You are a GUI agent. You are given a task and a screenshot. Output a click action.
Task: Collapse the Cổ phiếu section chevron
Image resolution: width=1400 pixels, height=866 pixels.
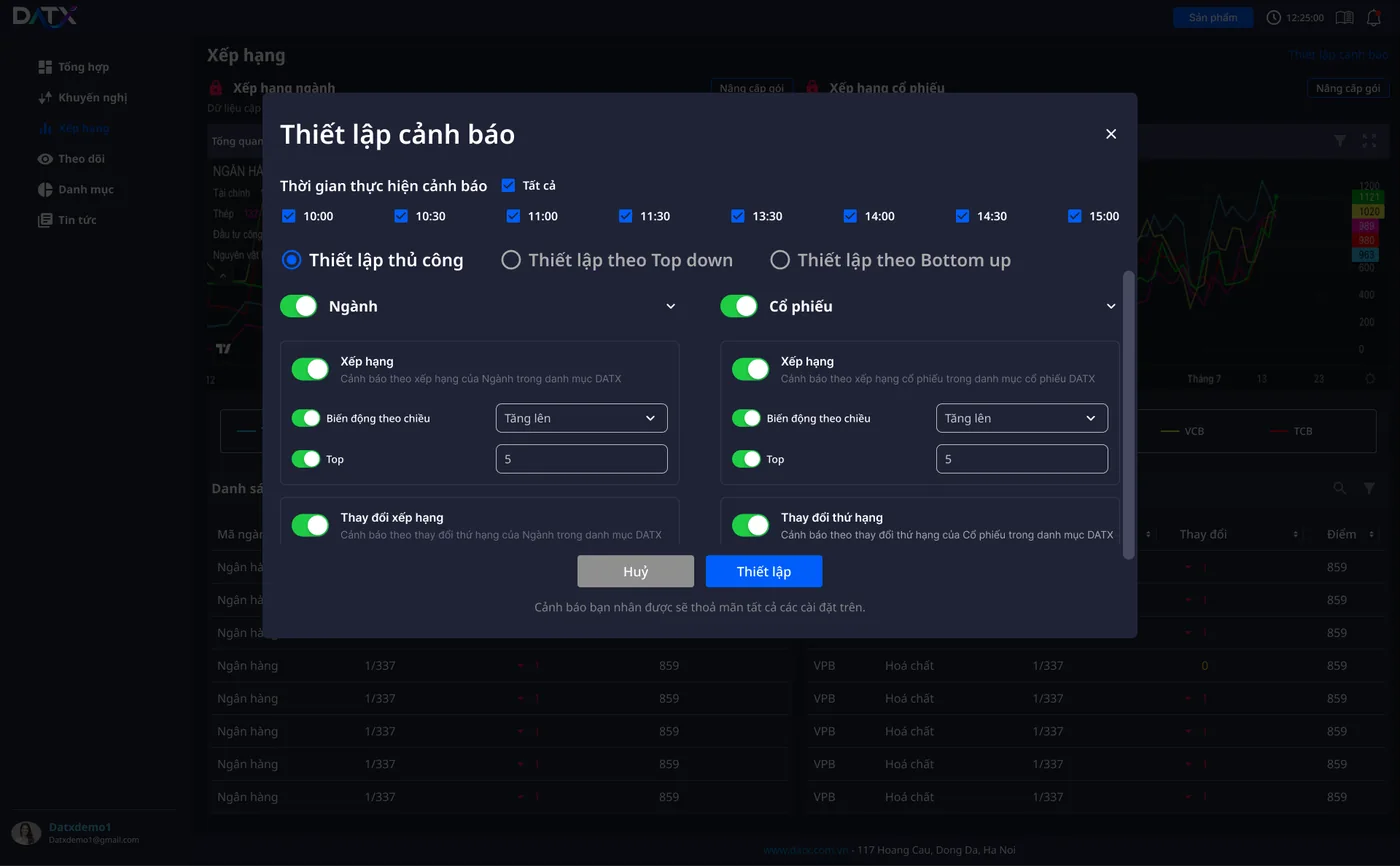pos(1111,306)
